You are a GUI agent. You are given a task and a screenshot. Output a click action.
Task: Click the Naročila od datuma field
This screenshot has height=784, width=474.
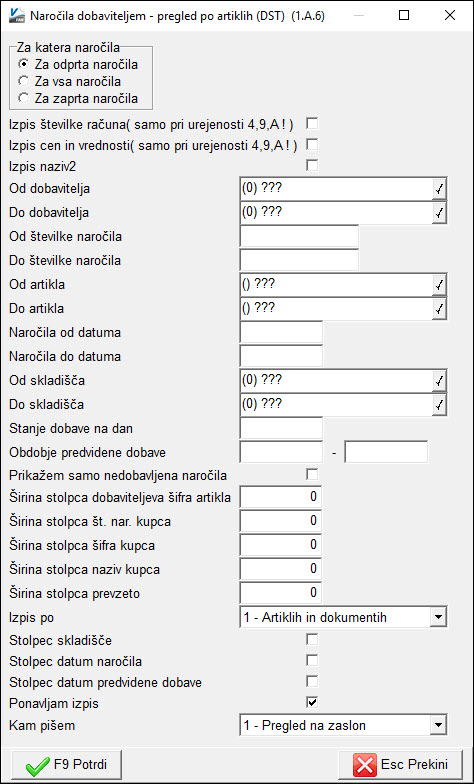coord(281,332)
